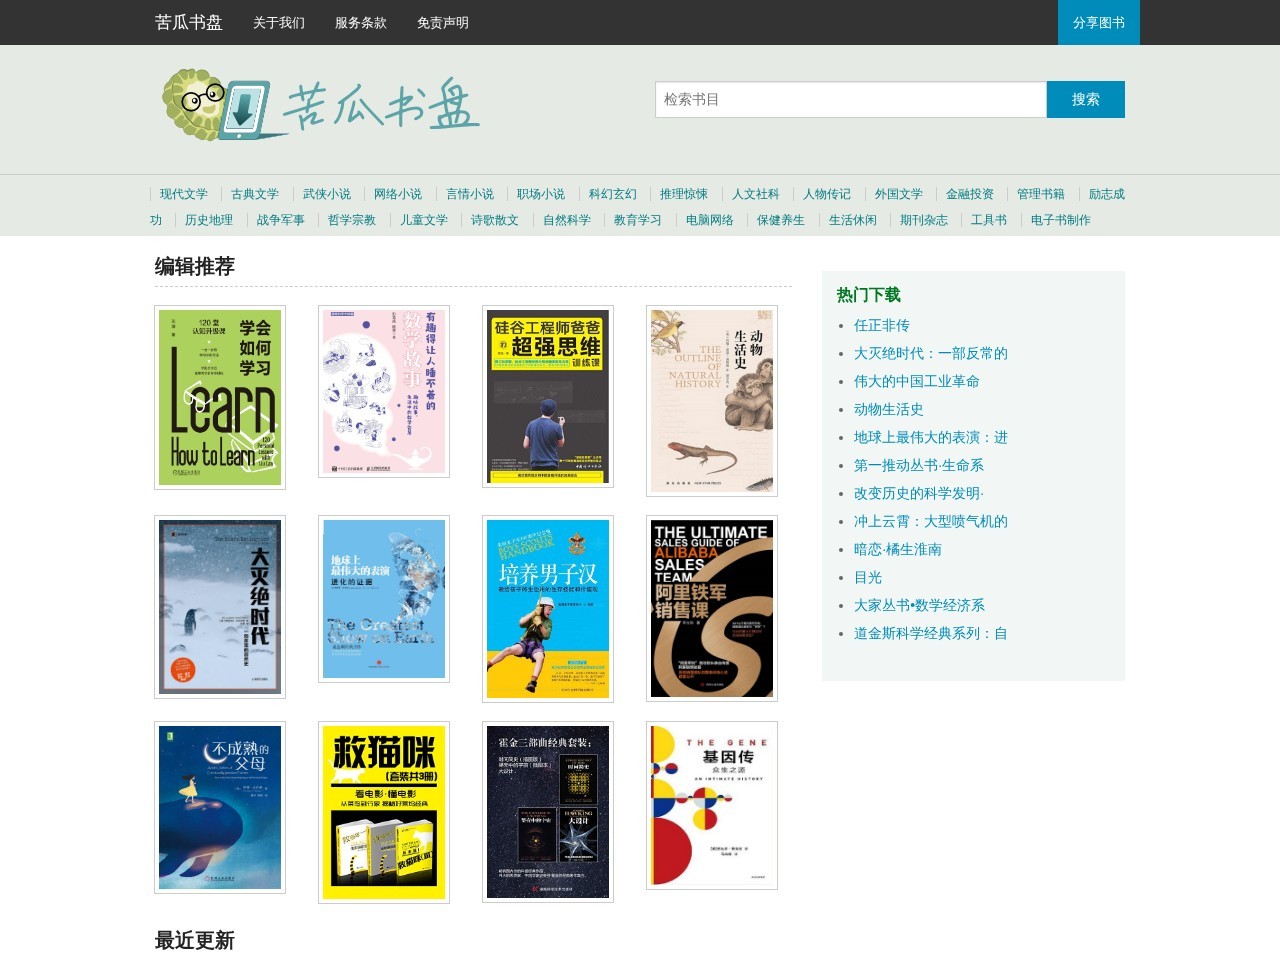Select the 动物生活史 book cover

click(x=712, y=400)
